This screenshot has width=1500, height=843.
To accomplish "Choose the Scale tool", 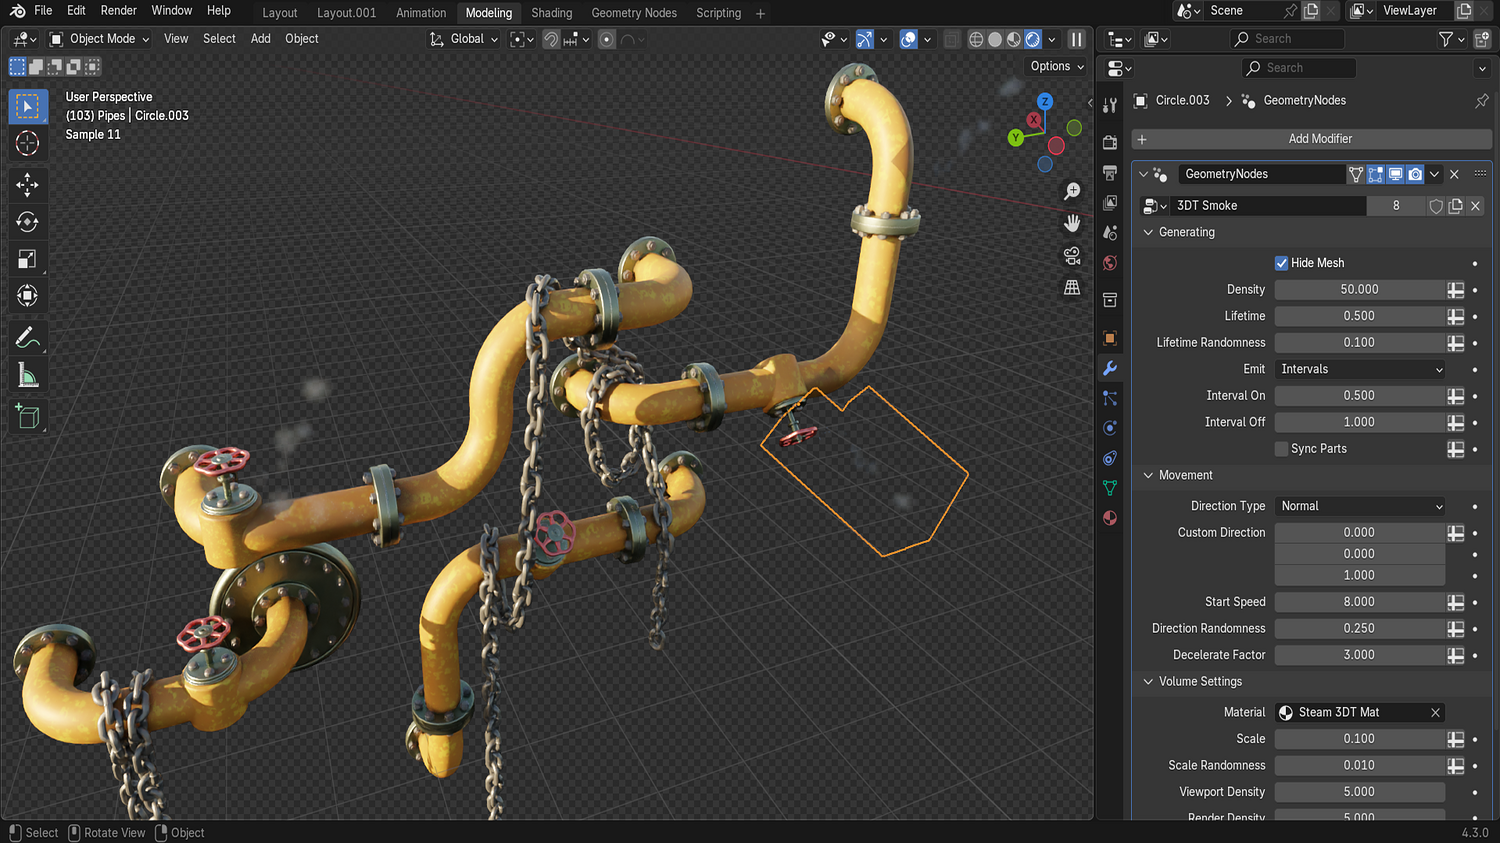I will pos(28,259).
